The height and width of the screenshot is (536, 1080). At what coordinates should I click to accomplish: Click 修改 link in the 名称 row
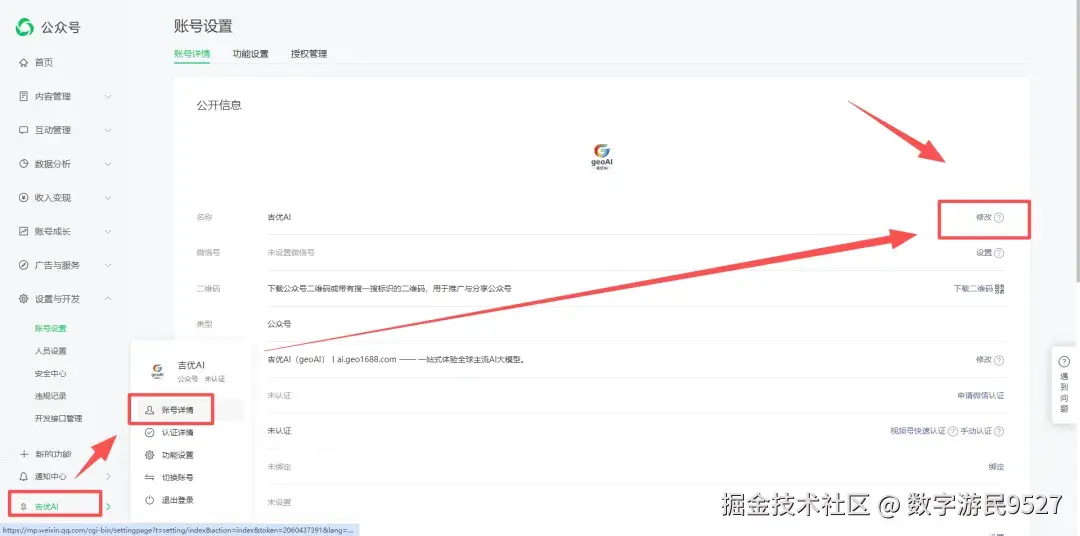tap(984, 217)
